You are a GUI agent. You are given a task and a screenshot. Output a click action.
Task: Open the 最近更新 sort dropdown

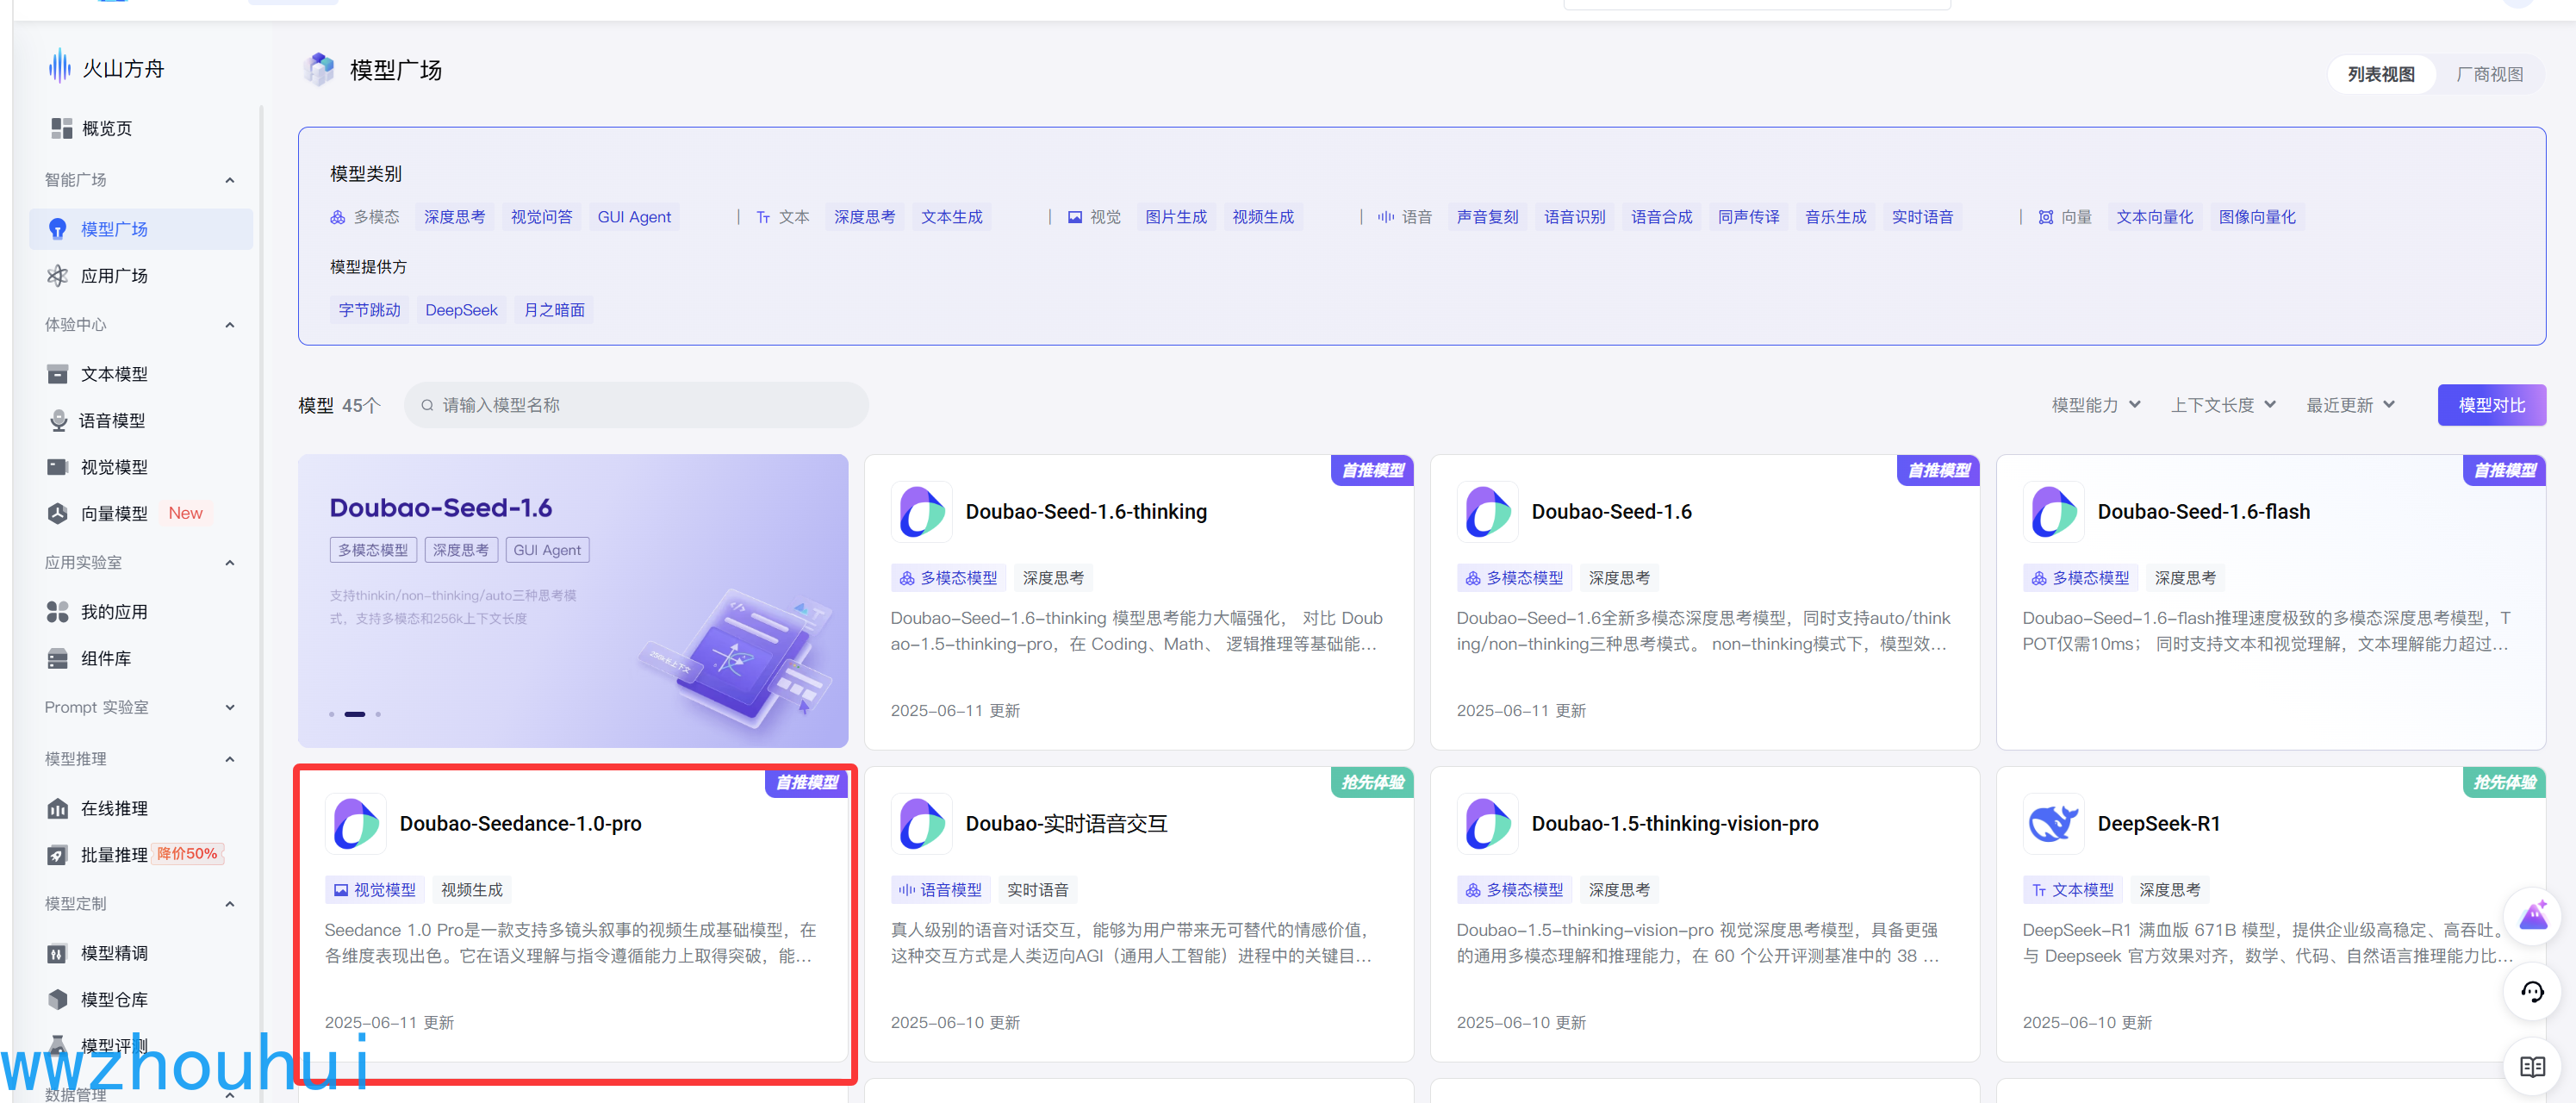[2350, 405]
